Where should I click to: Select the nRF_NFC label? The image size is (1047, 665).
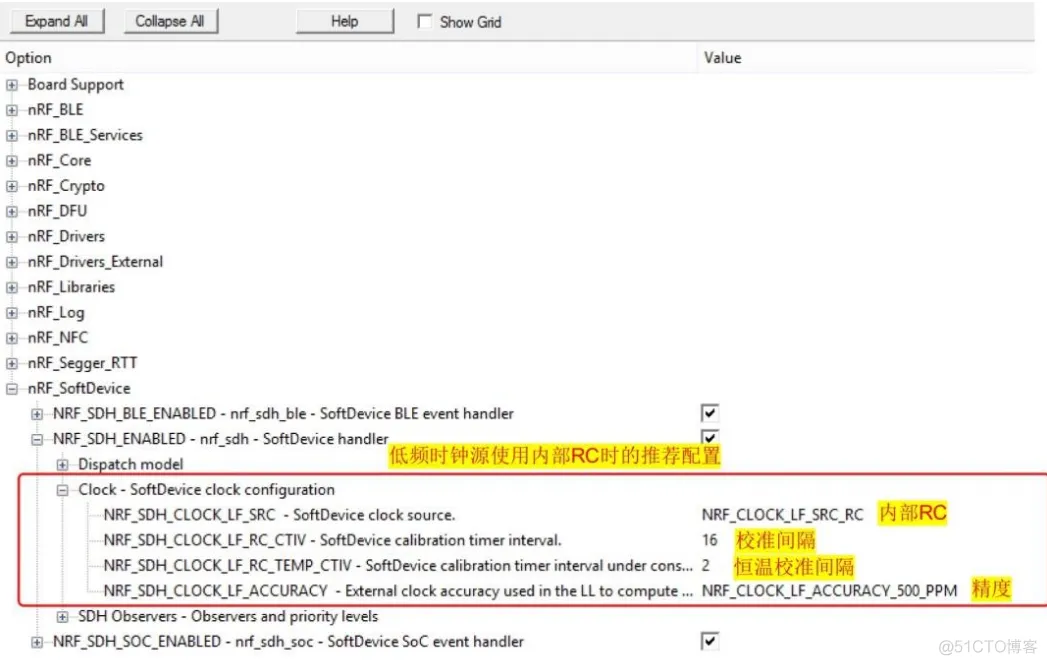coord(57,338)
